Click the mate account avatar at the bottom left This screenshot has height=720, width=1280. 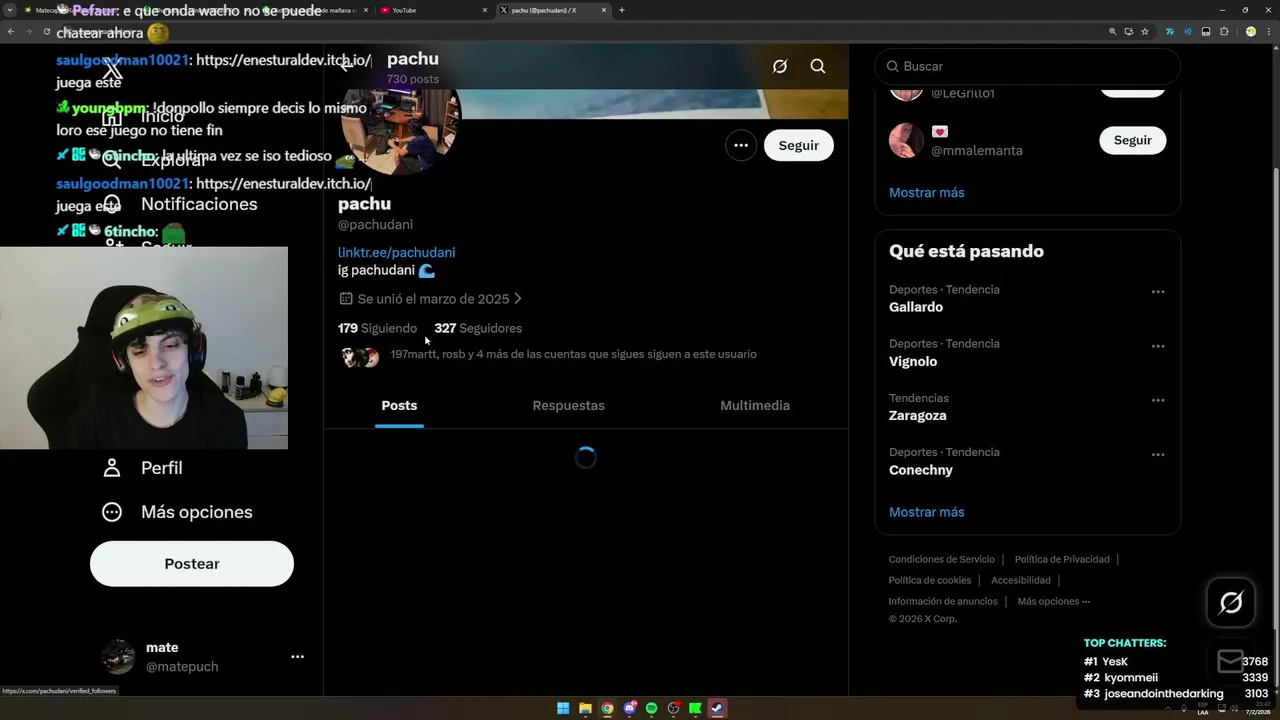pos(118,657)
